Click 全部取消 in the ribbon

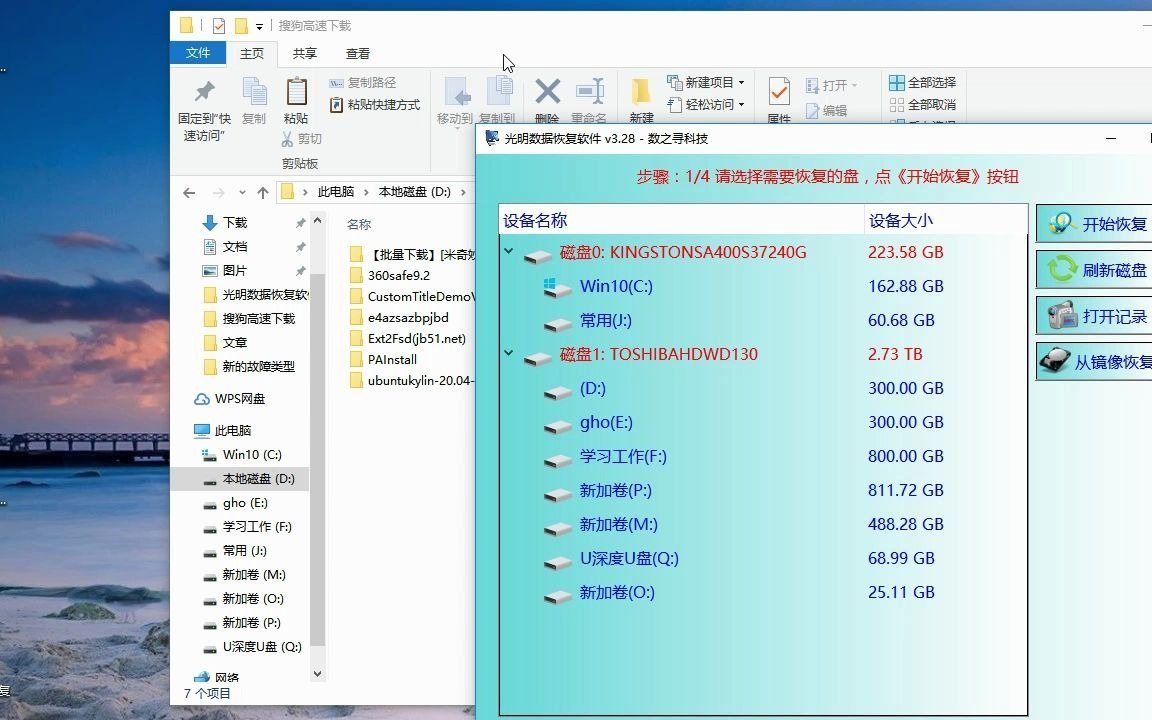point(923,104)
